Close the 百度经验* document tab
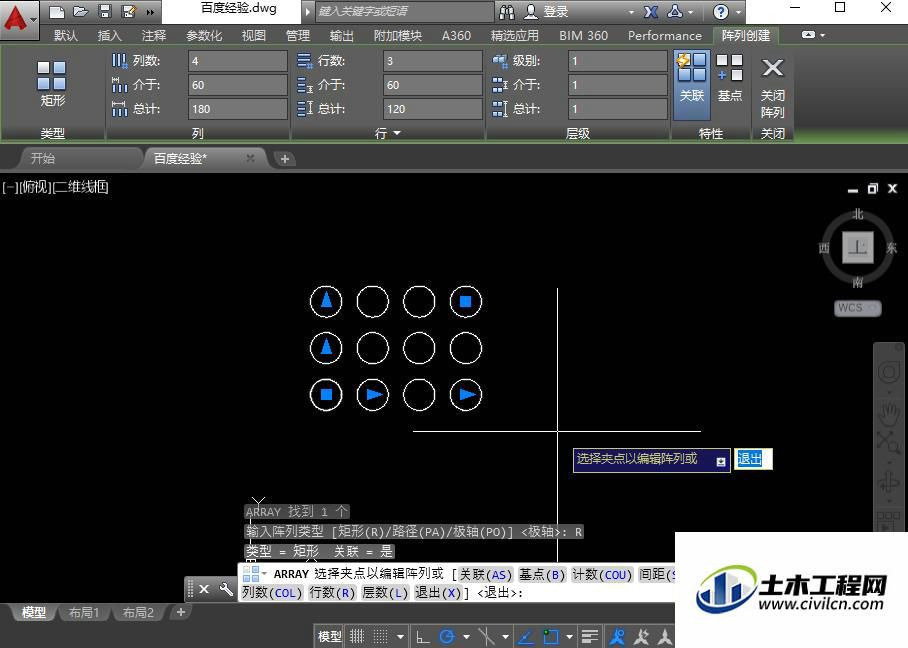Viewport: 908px width, 648px height. [250, 158]
